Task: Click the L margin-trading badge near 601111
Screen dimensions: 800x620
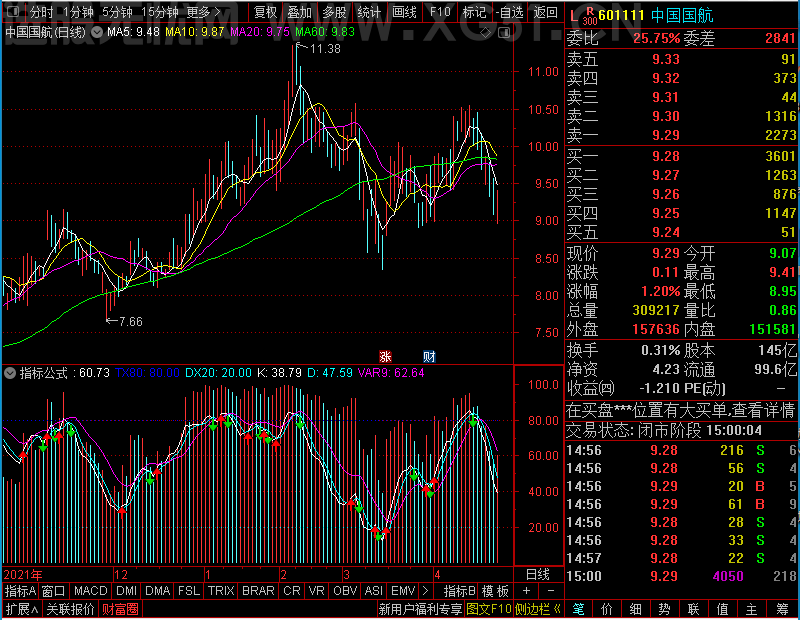Action: 574,16
